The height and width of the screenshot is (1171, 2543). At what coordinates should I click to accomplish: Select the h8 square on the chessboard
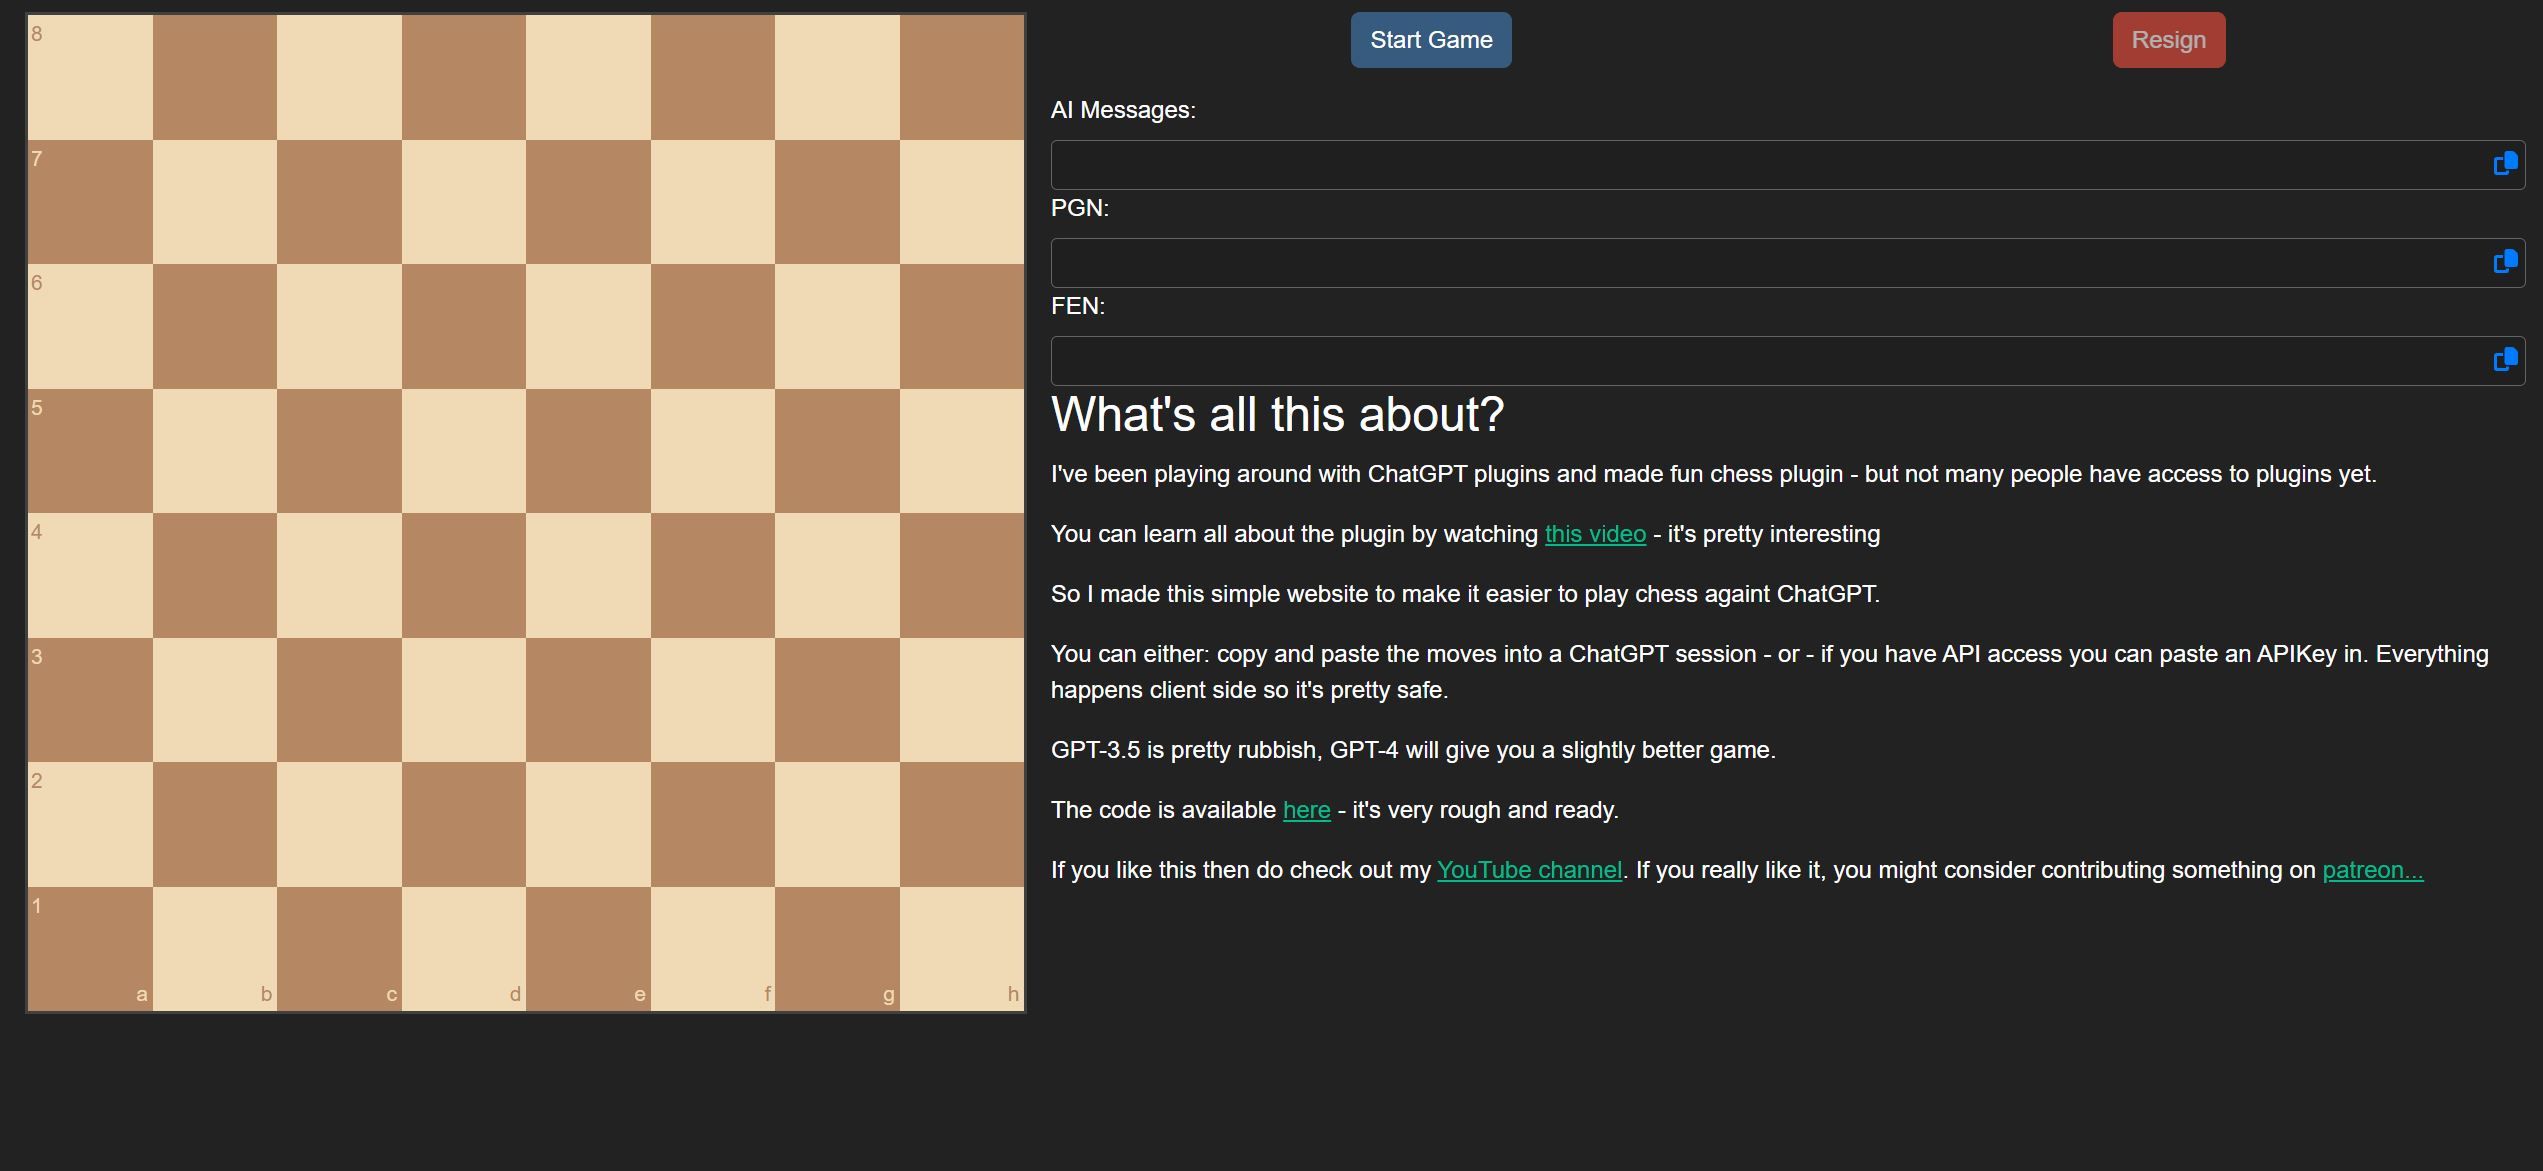(962, 77)
